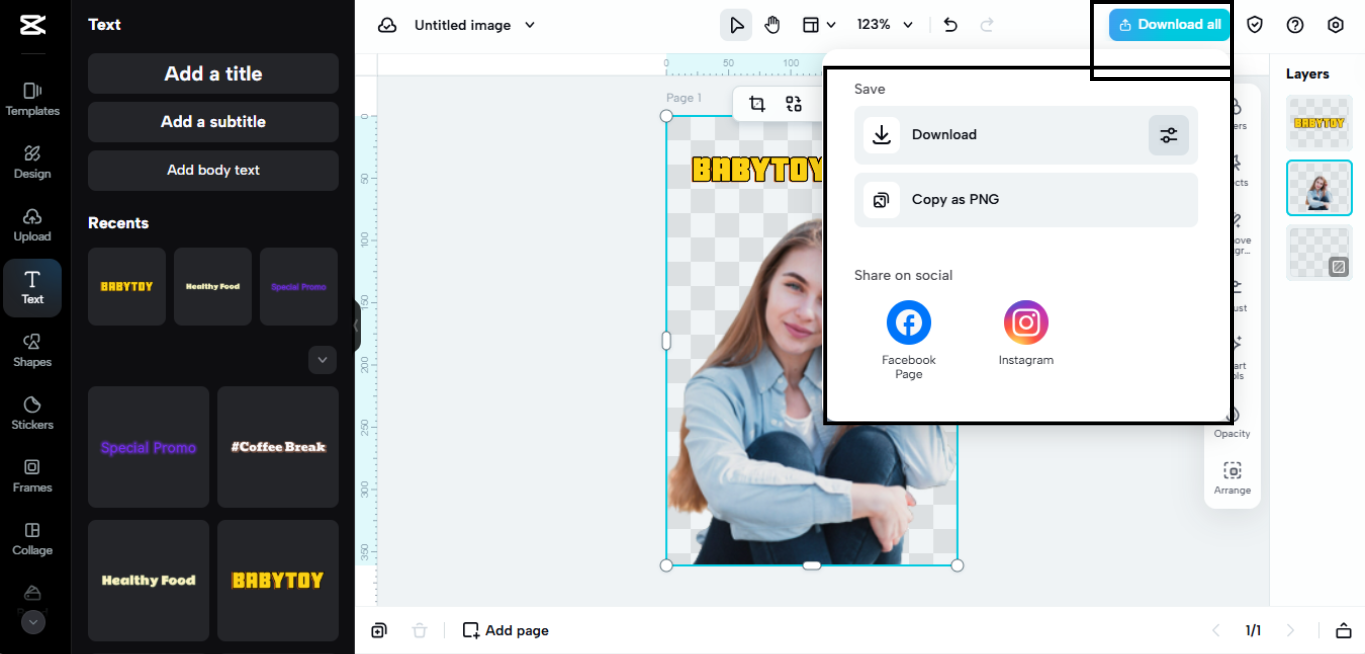Open the Shapes sidebar panel
This screenshot has width=1365, height=654.
click(x=33, y=351)
